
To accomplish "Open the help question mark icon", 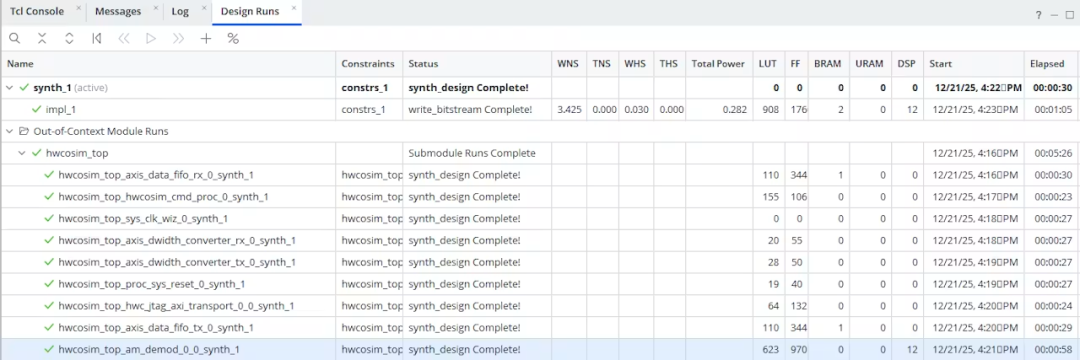I will tap(1039, 15).
